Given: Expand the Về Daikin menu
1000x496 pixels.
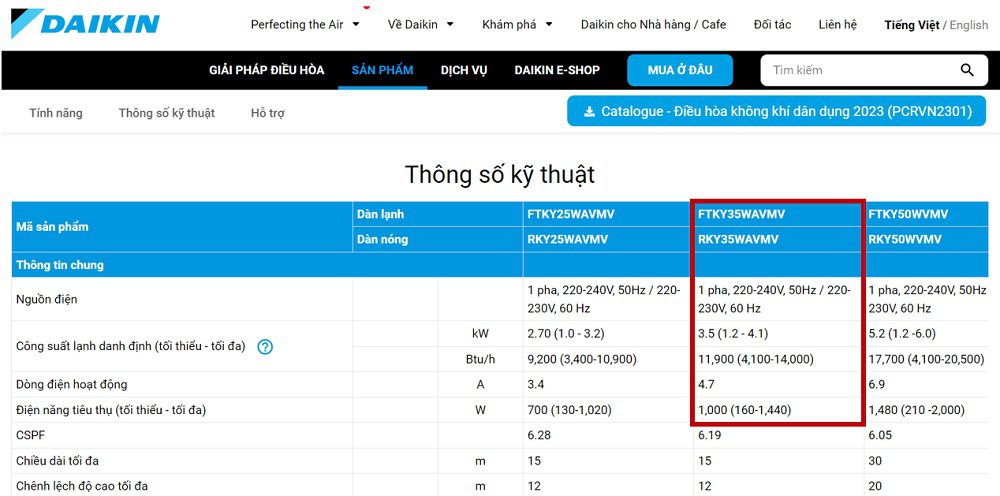Looking at the screenshot, I should point(420,25).
